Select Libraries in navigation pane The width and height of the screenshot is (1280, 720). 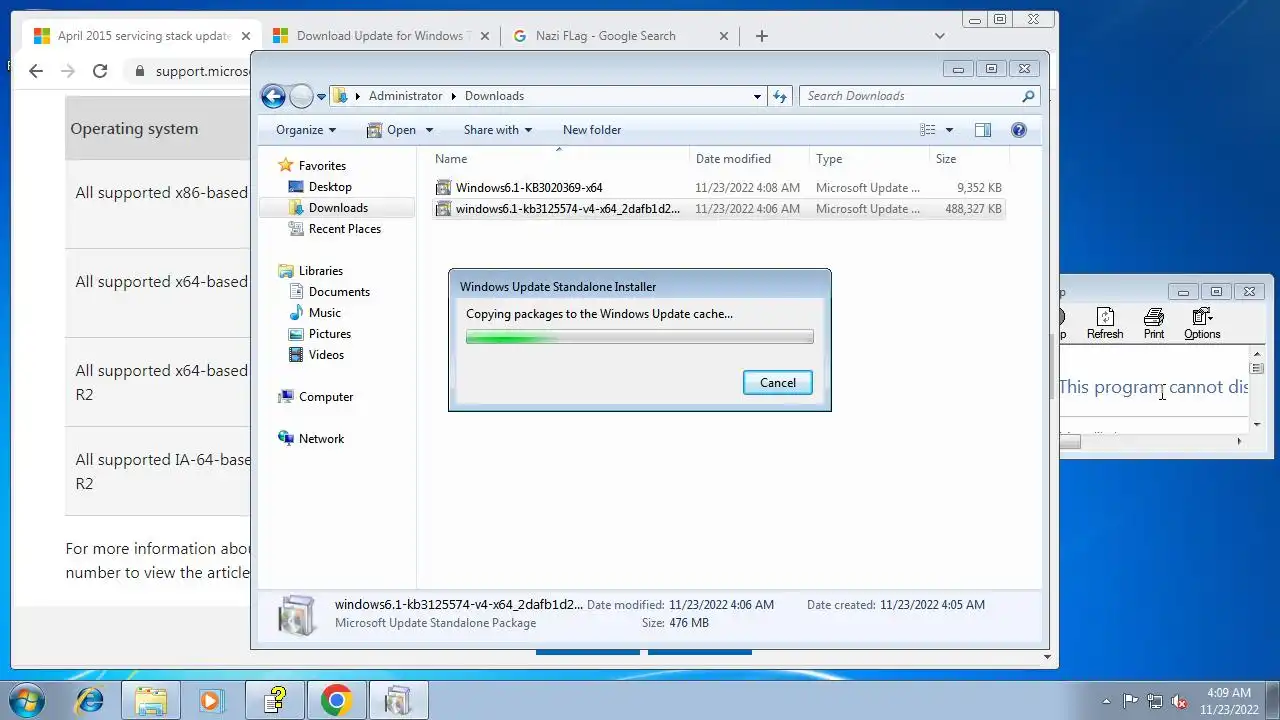coord(320,271)
